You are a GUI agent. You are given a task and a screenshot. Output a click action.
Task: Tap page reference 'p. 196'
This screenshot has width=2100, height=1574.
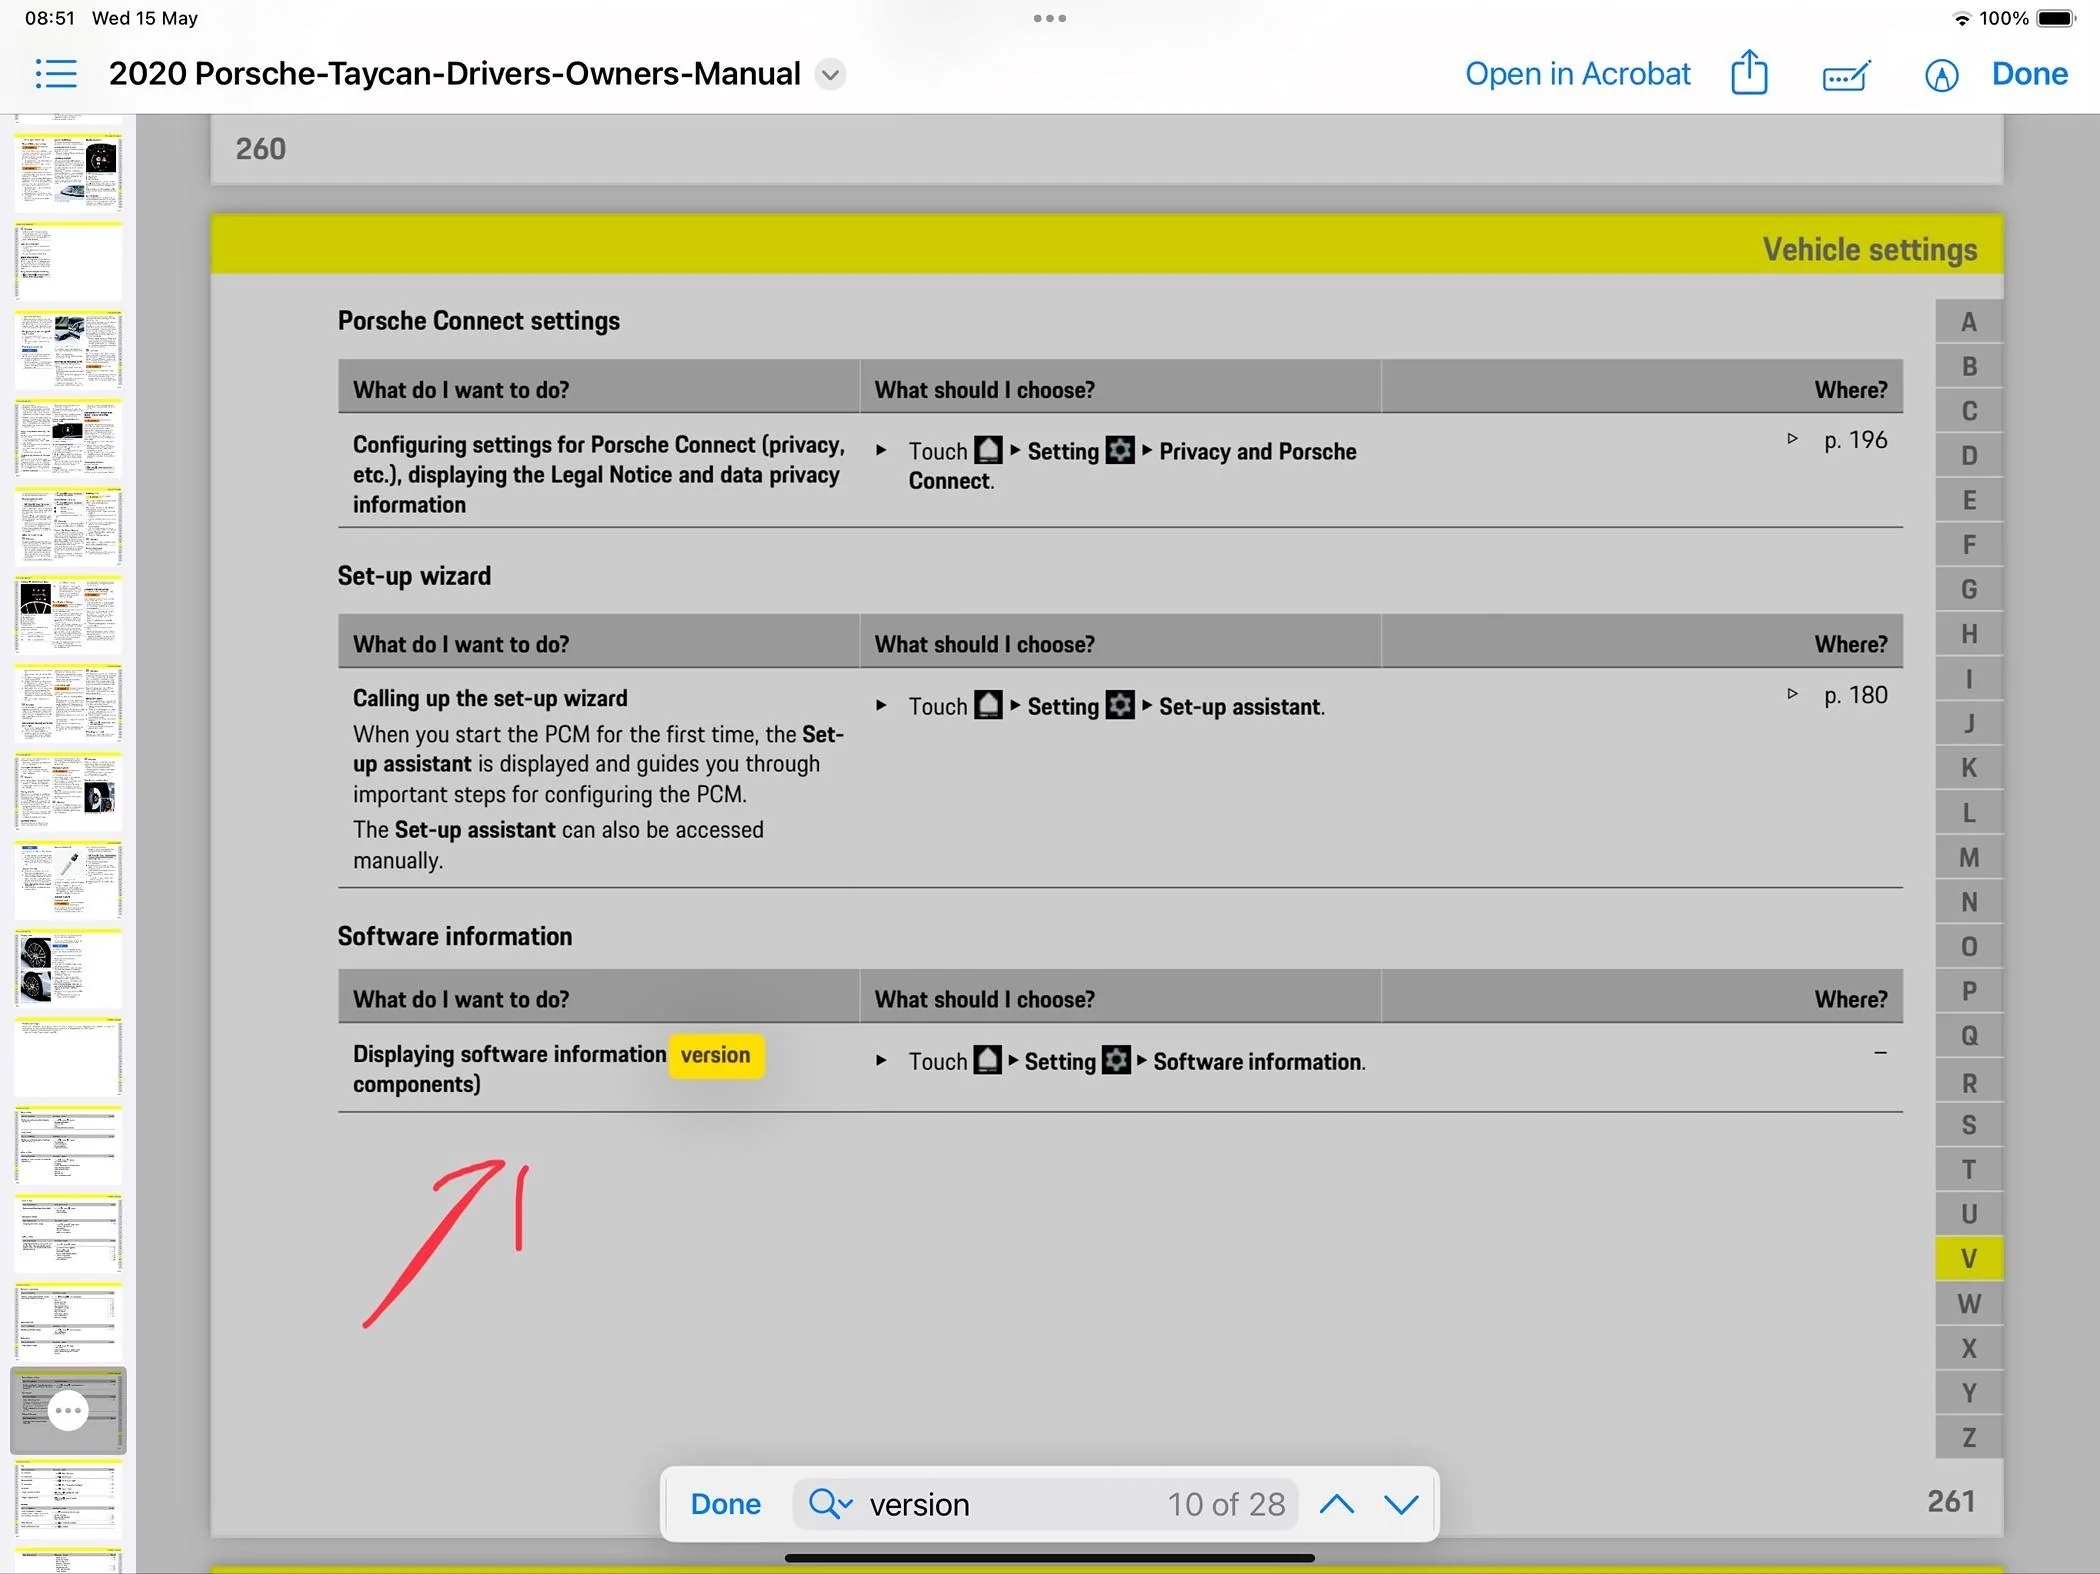coord(1855,440)
